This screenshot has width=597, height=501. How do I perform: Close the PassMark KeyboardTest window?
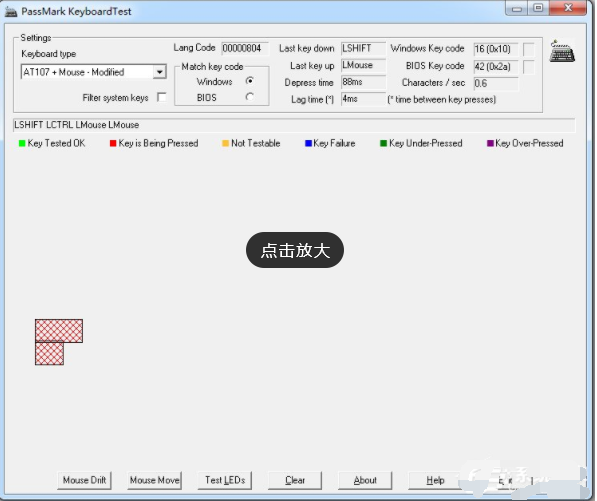click(x=568, y=8)
